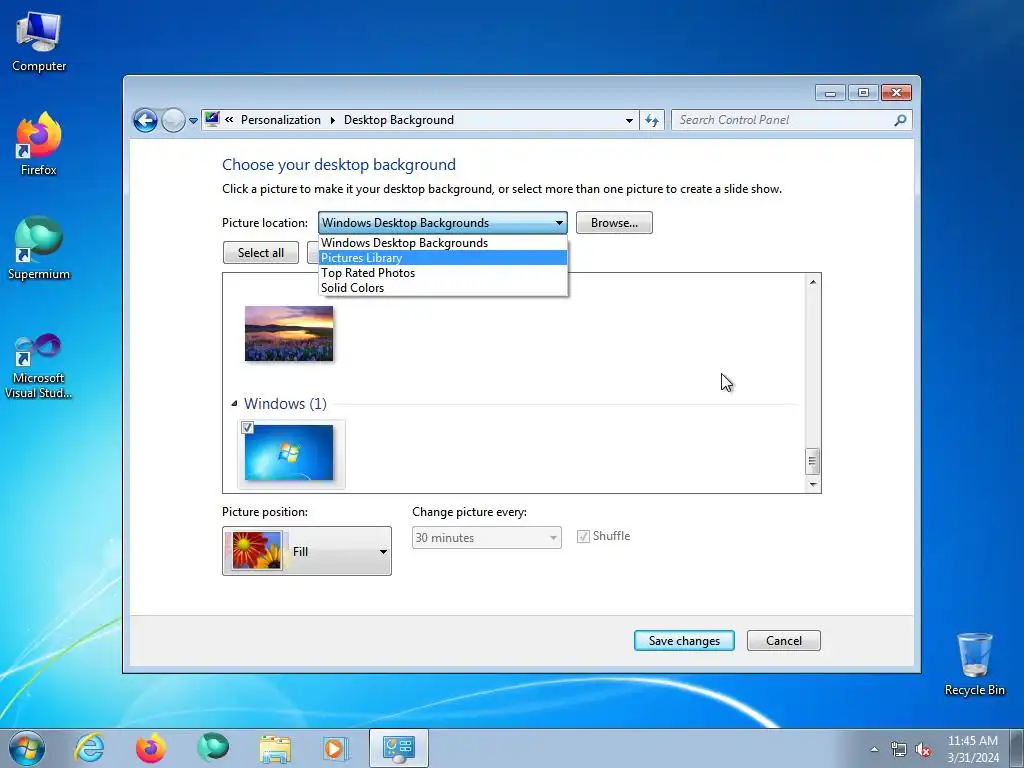Open the Picture position Fill dropdown
The width and height of the screenshot is (1024, 768).
tap(307, 551)
